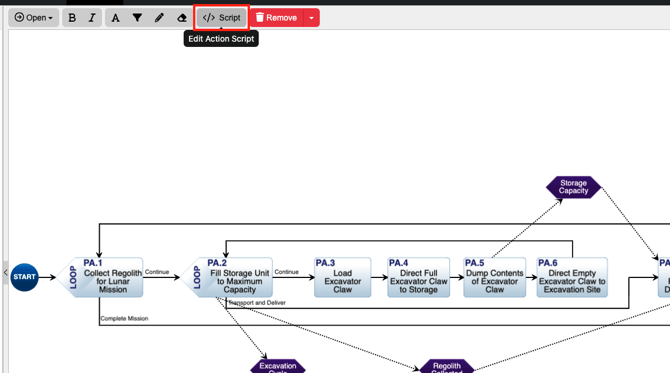670x373 pixels.
Task: Toggle italic text formatting
Action: (x=92, y=18)
